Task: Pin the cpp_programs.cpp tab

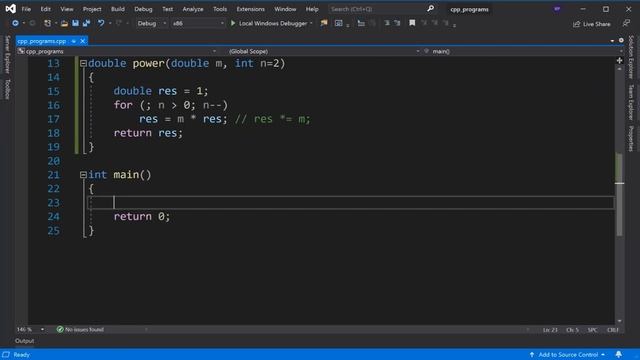Action: pos(74,41)
